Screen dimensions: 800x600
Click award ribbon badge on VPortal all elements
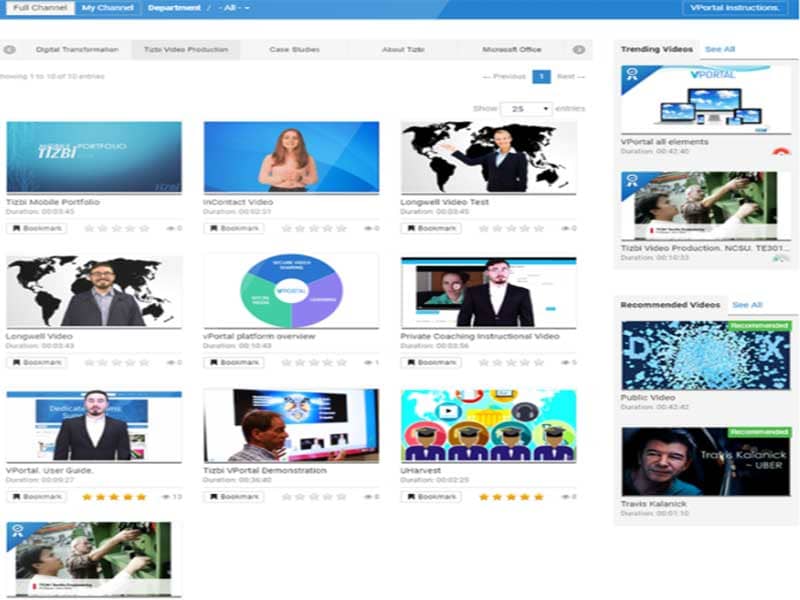(632, 74)
